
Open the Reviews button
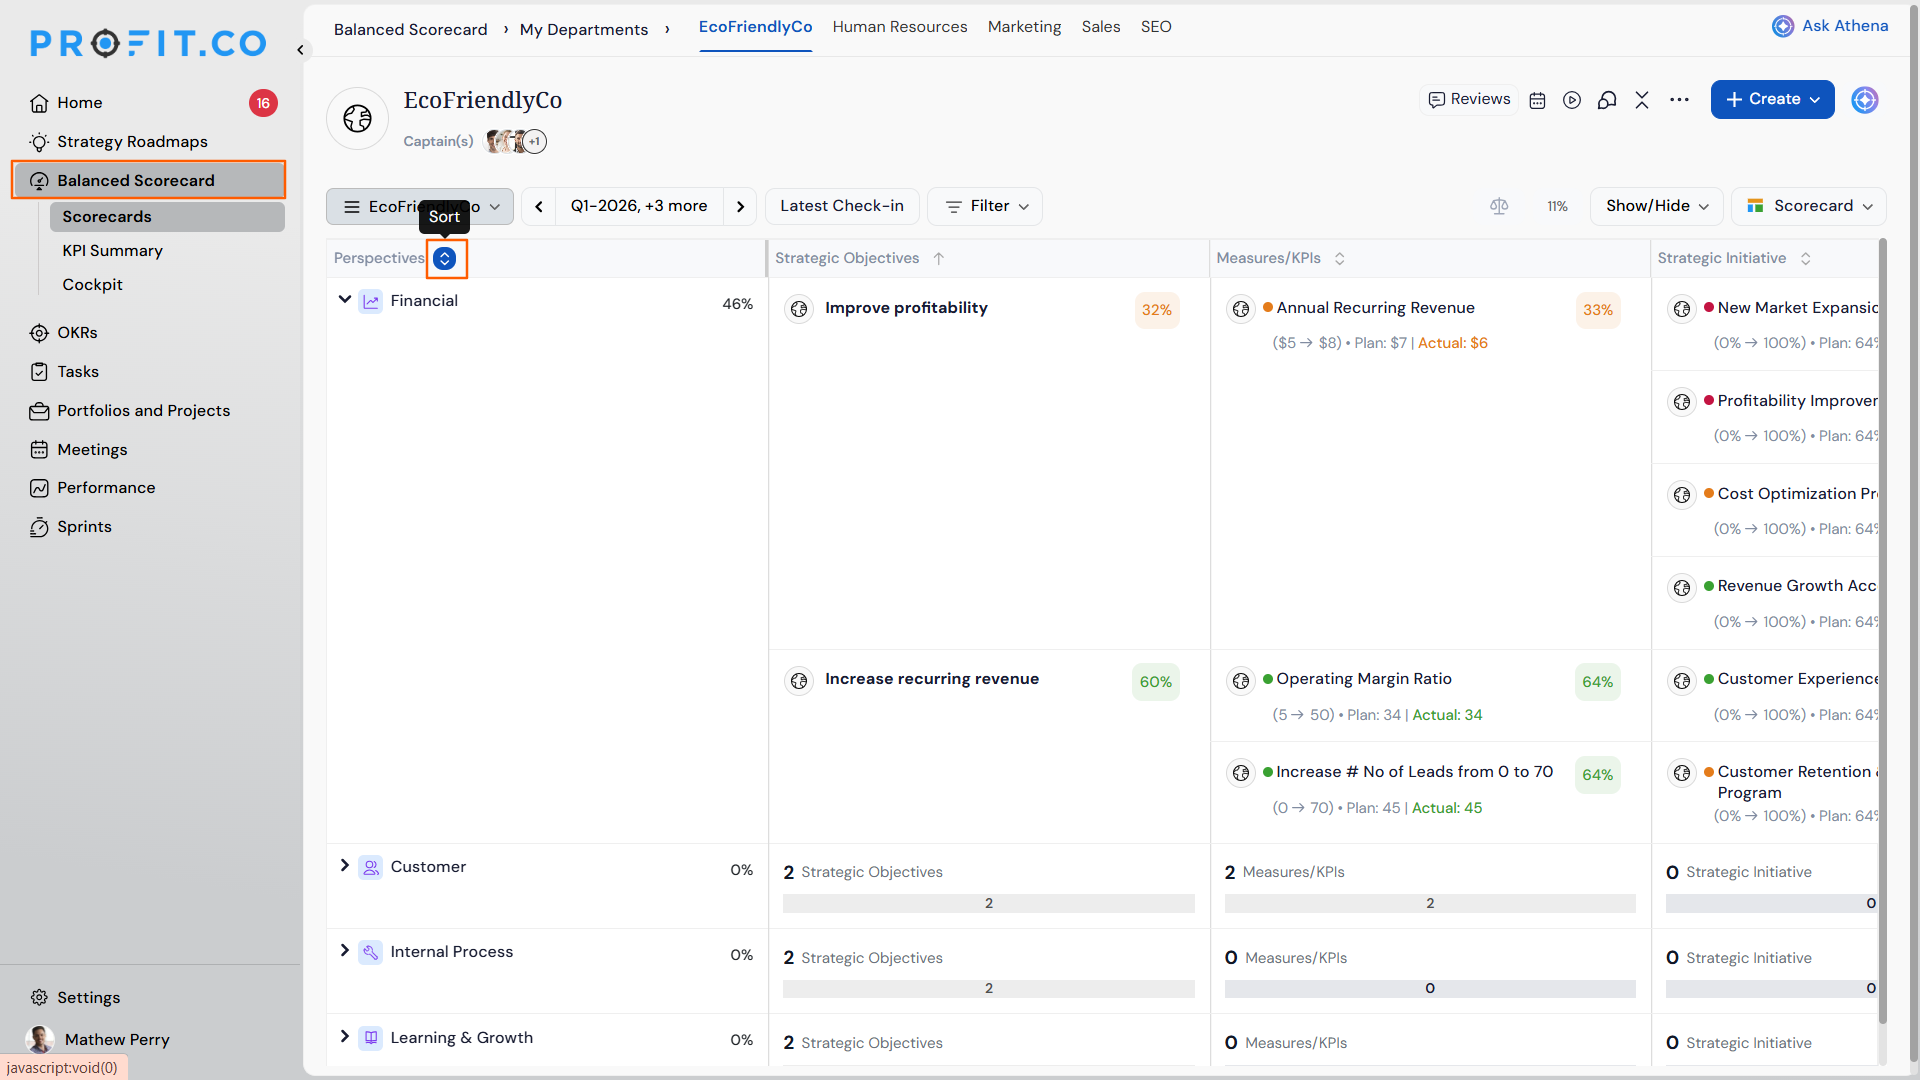1469,99
